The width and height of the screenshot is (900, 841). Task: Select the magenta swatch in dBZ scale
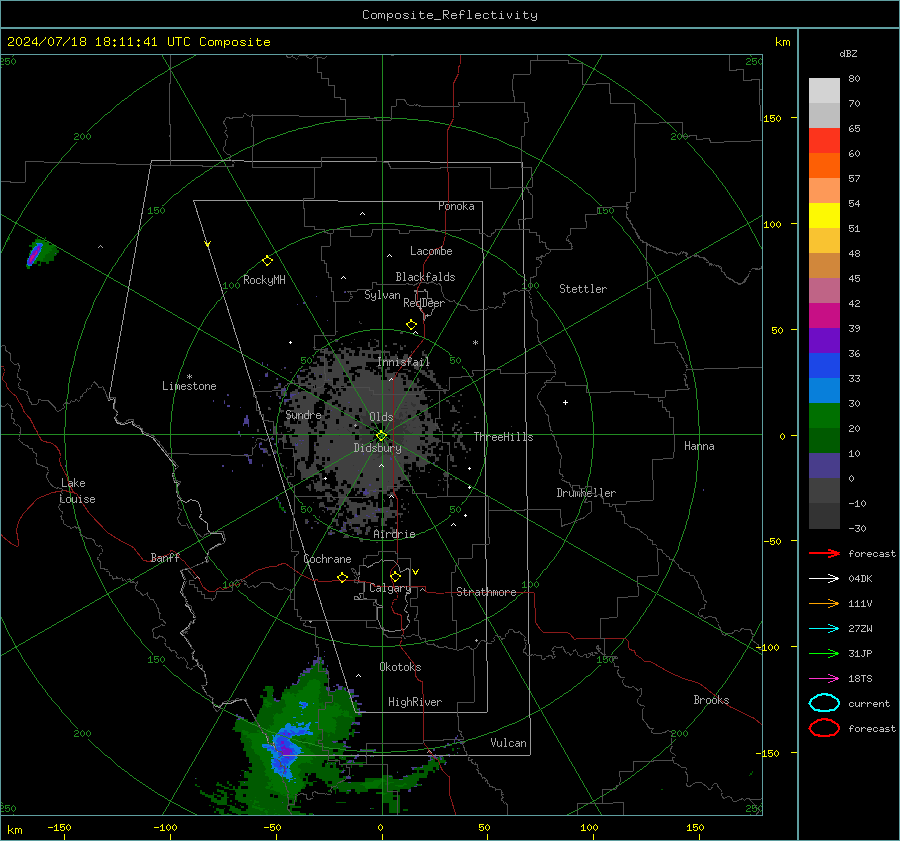(824, 315)
